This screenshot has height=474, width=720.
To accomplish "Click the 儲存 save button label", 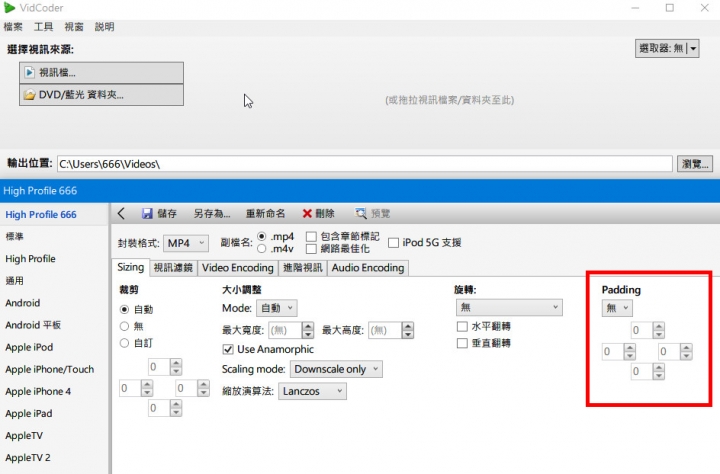I will 167,214.
